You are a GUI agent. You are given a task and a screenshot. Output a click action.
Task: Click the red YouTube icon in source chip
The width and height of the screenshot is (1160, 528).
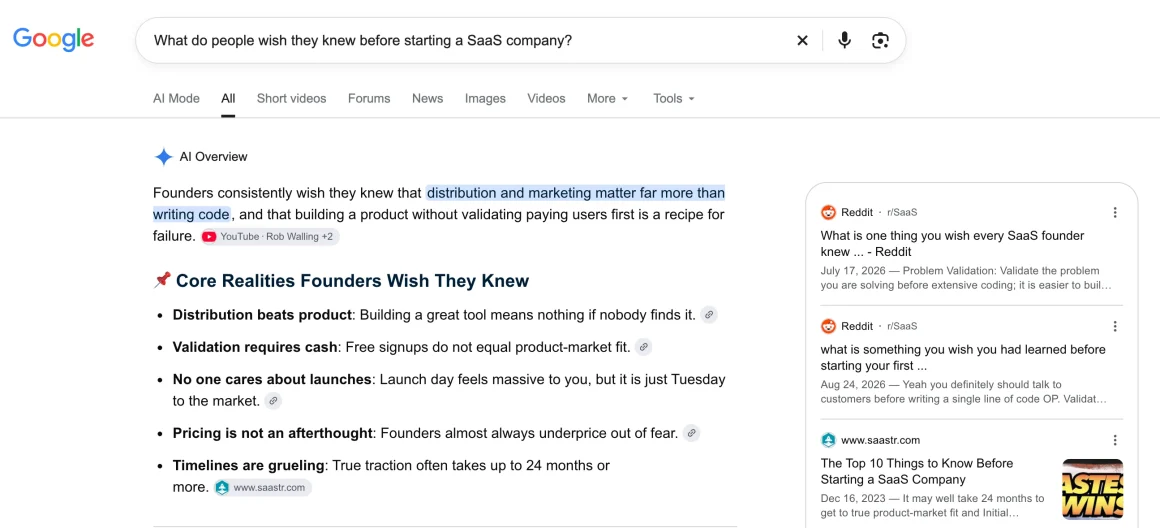point(209,237)
